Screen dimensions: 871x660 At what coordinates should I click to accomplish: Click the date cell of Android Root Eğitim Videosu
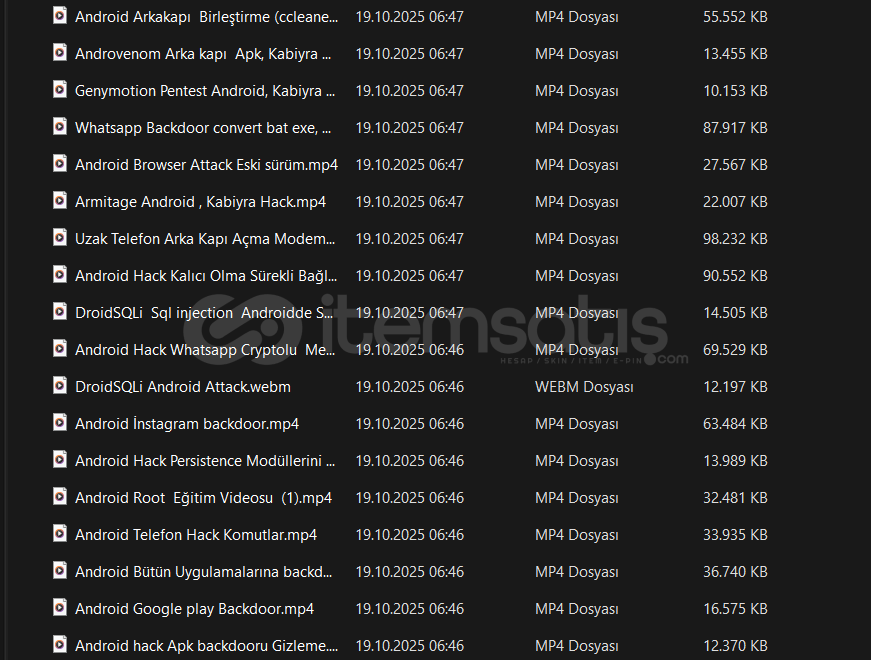coord(409,498)
